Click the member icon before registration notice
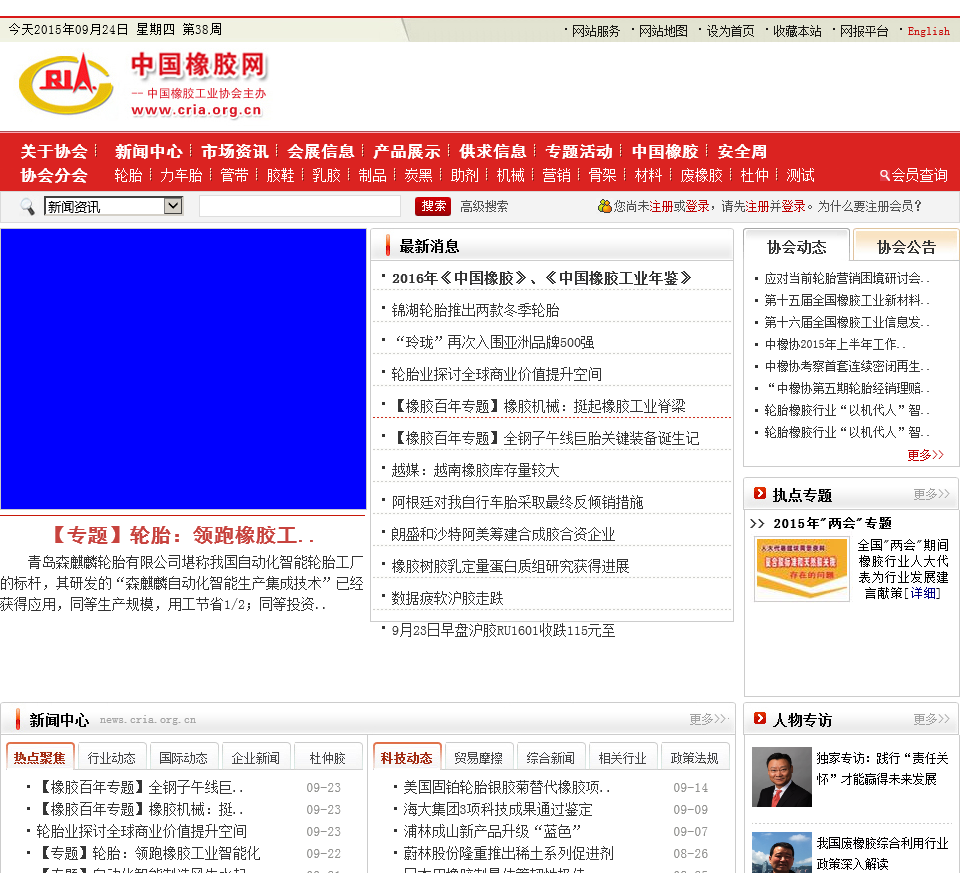Viewport: 960px width, 873px height. point(604,206)
